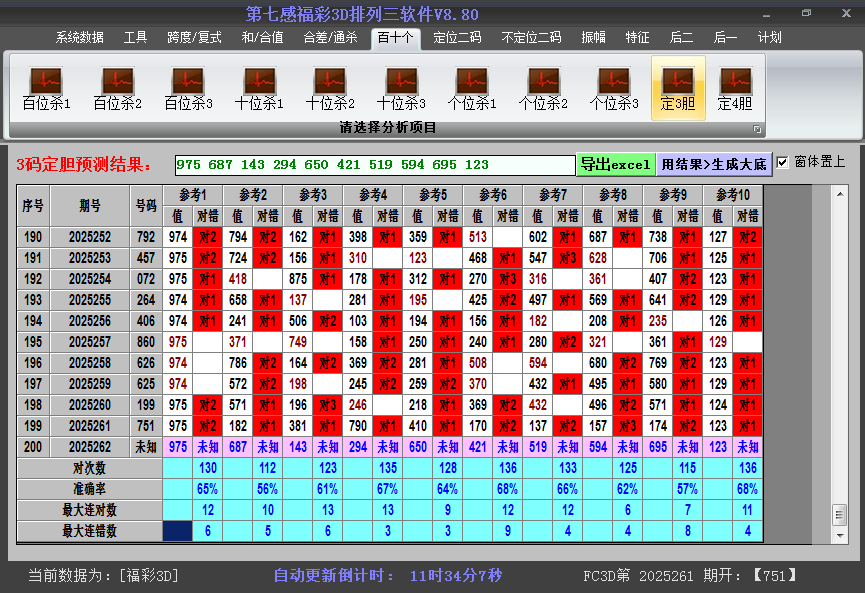Click the prediction results text field
Image resolution: width=865 pixels, height=593 pixels.
point(374,164)
